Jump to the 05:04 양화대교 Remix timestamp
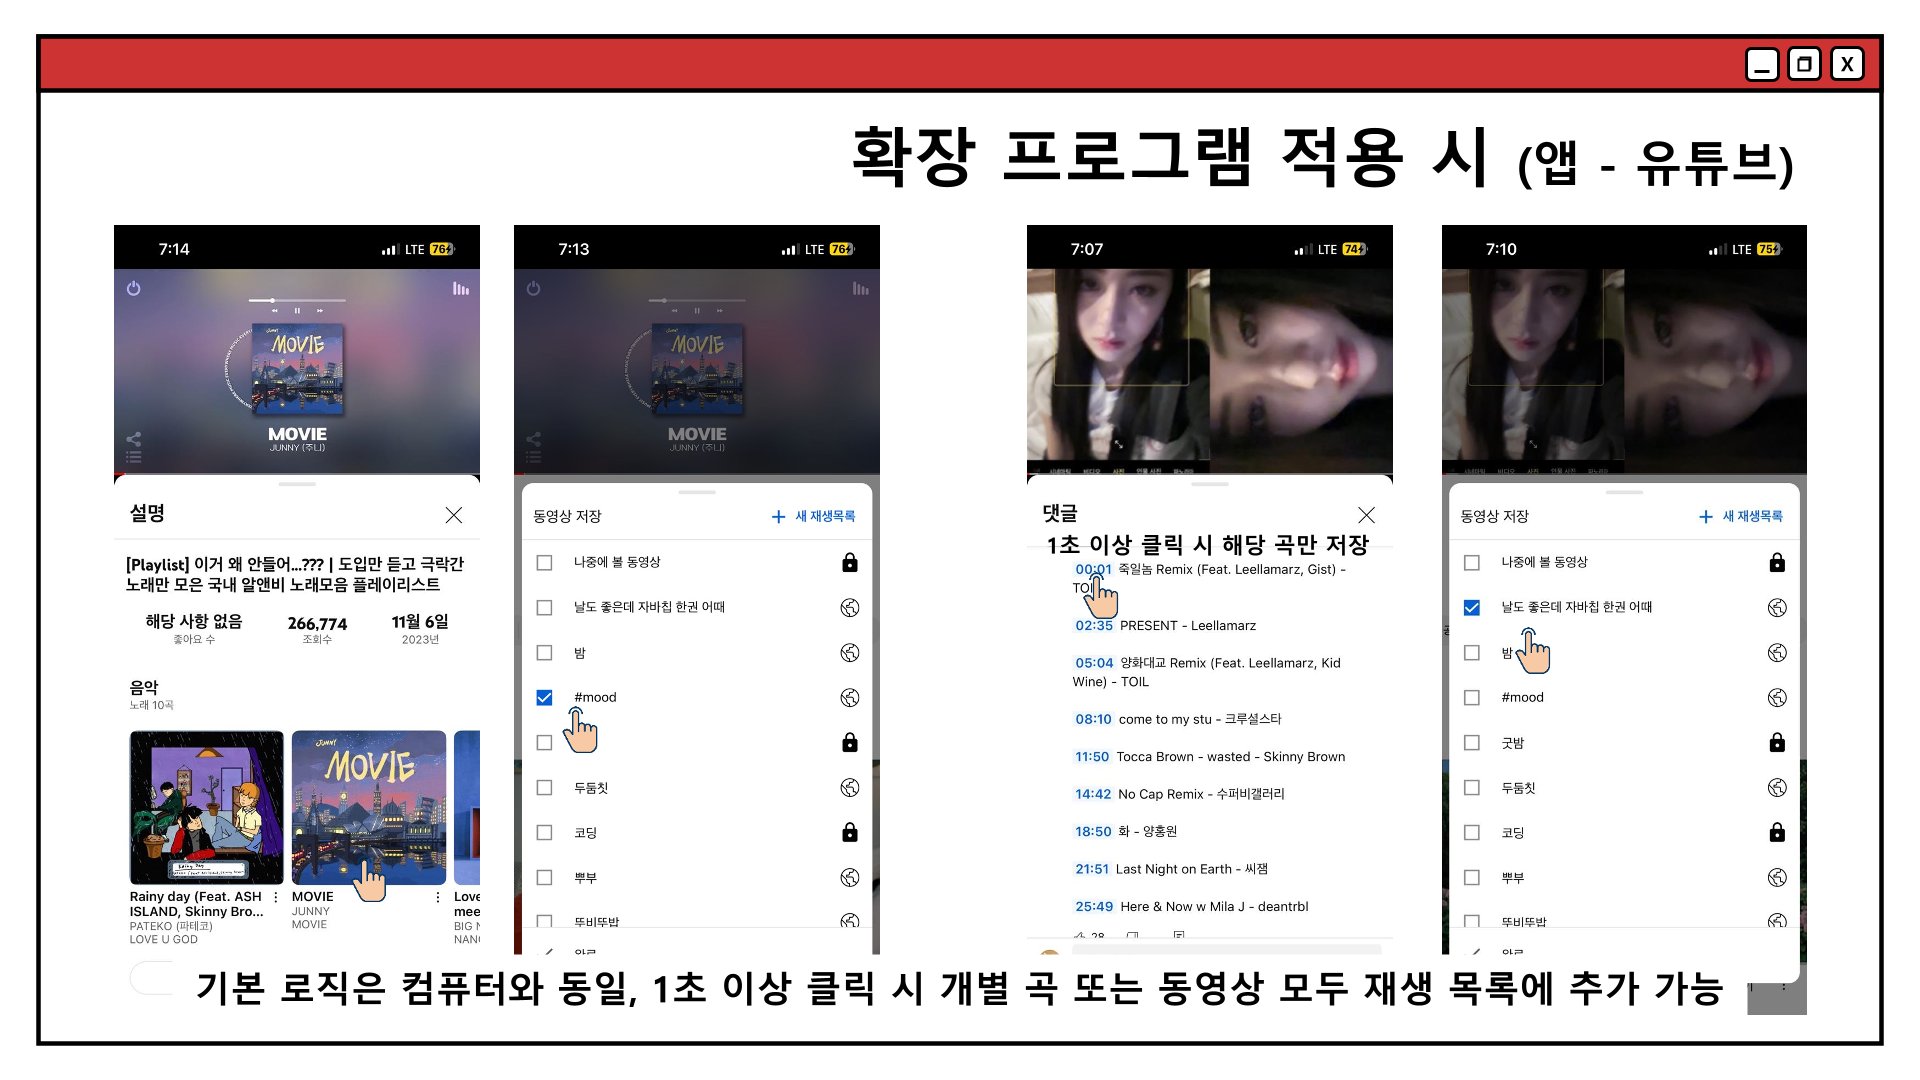 coord(1093,663)
